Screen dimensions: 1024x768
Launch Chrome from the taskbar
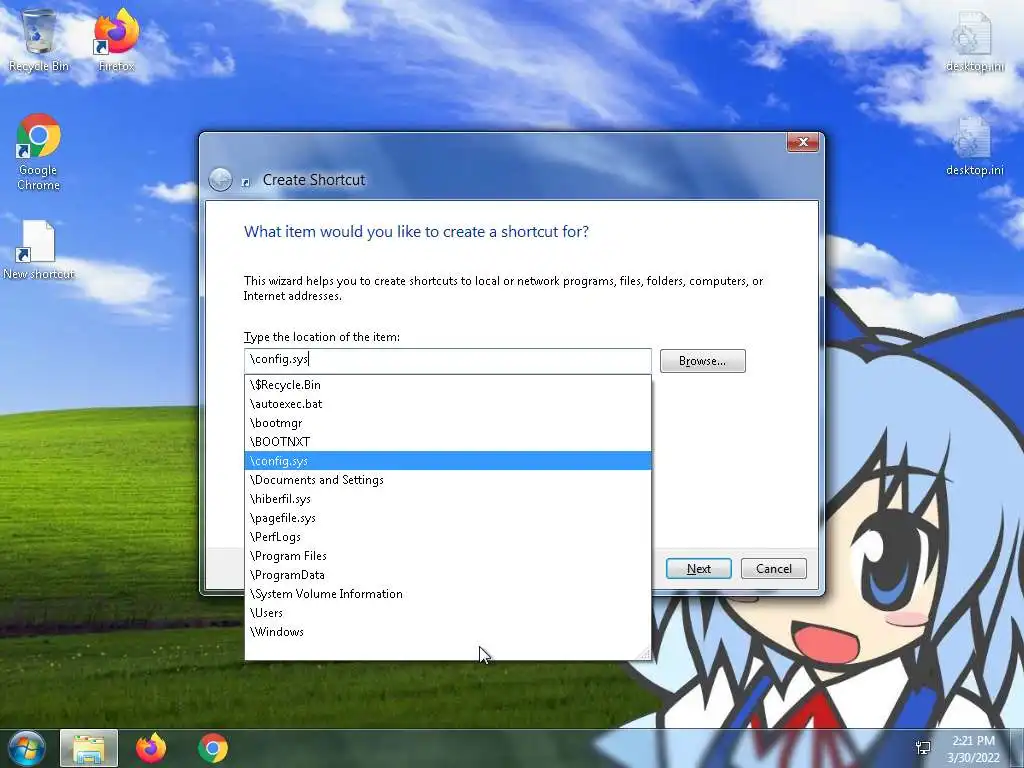(213, 748)
